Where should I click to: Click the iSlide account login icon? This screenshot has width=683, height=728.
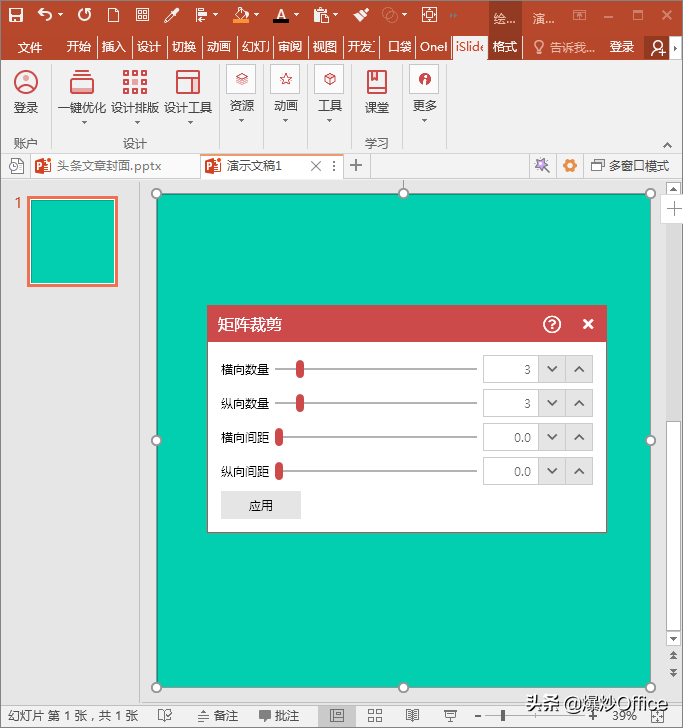tap(26, 91)
